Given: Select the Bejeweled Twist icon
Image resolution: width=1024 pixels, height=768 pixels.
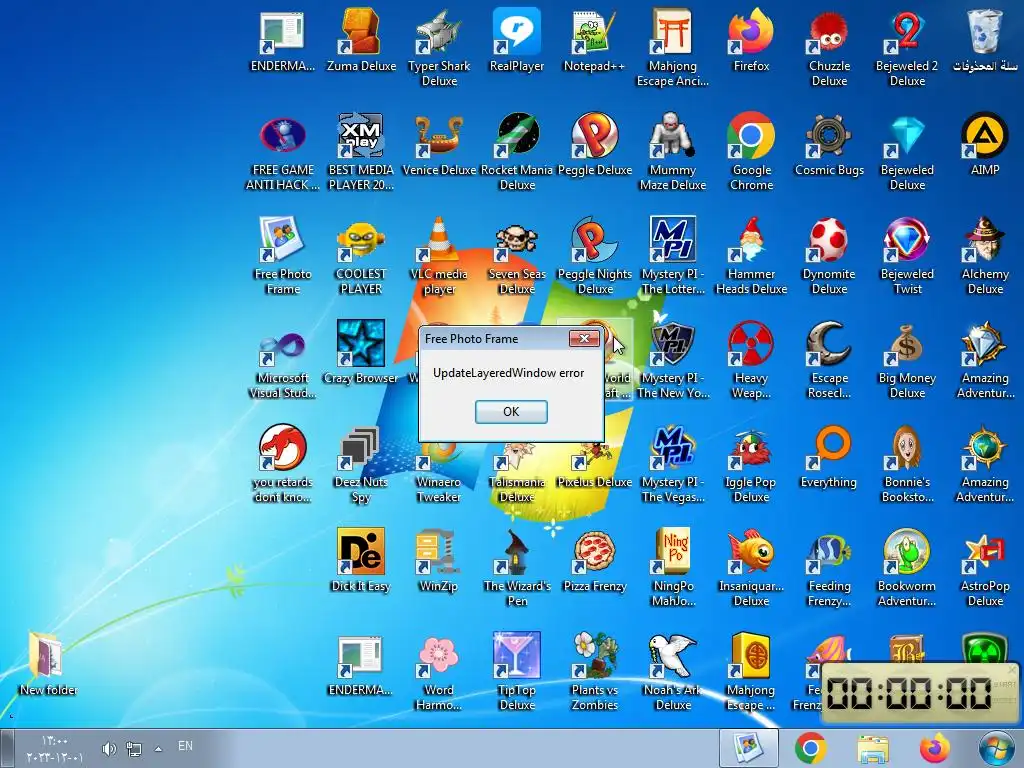Looking at the screenshot, I should (x=906, y=255).
